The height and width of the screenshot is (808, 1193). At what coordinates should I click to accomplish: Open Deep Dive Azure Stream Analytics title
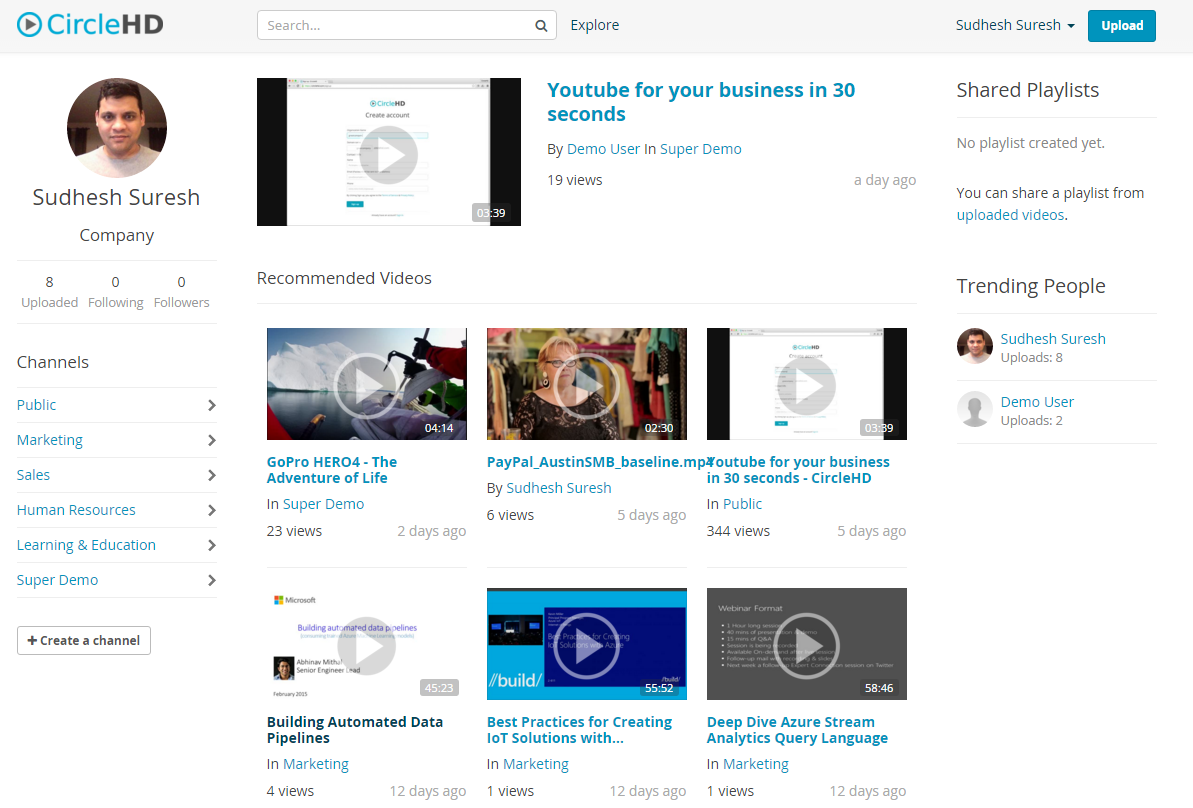click(x=797, y=730)
